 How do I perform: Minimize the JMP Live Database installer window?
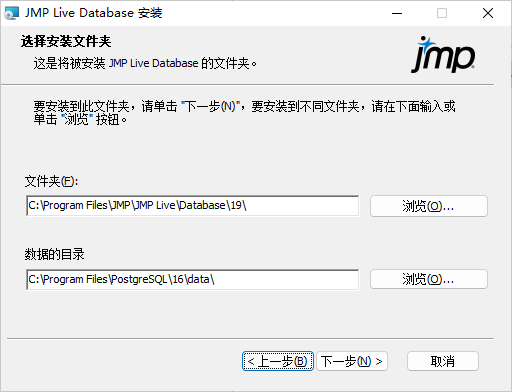pos(397,13)
